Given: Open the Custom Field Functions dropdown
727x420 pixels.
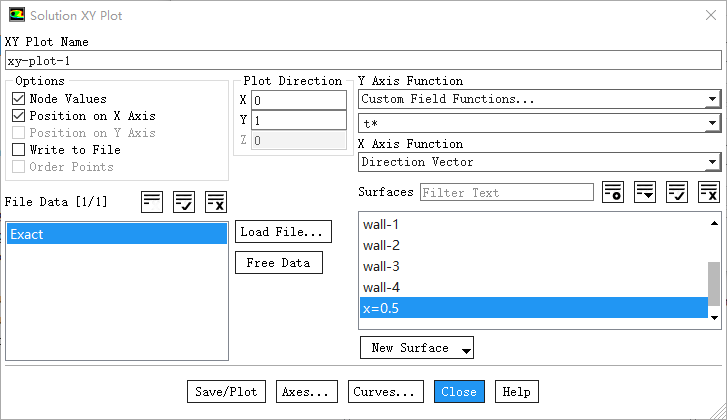Looking at the screenshot, I should [x=539, y=99].
